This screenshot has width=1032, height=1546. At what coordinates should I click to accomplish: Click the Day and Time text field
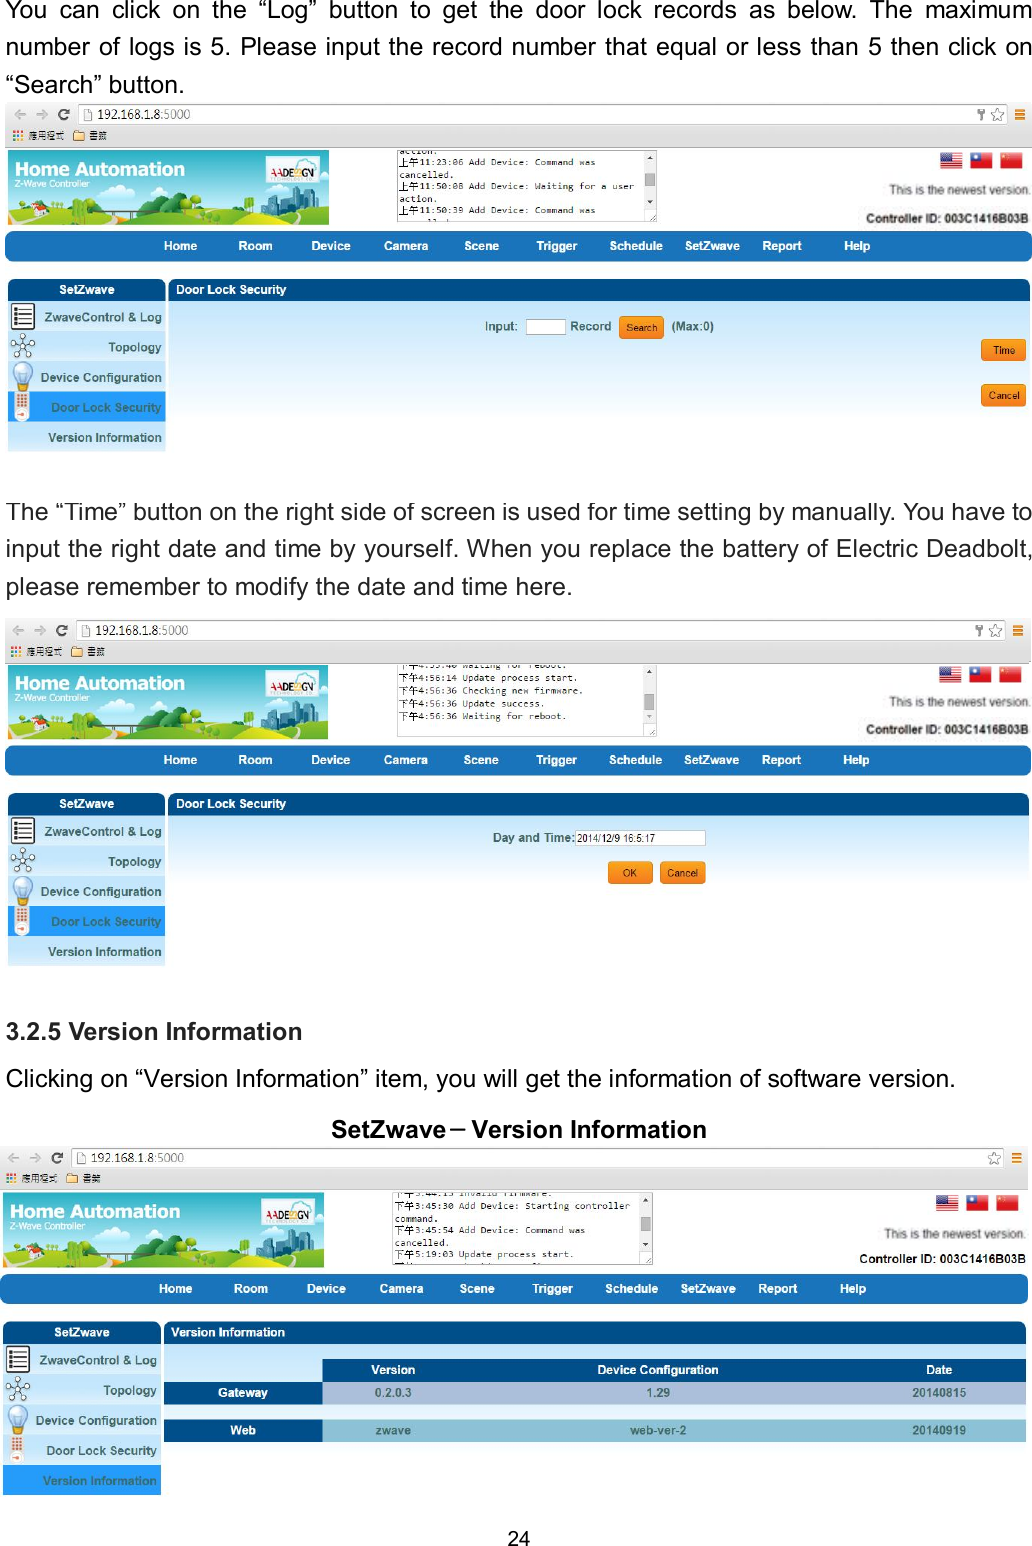click(640, 838)
